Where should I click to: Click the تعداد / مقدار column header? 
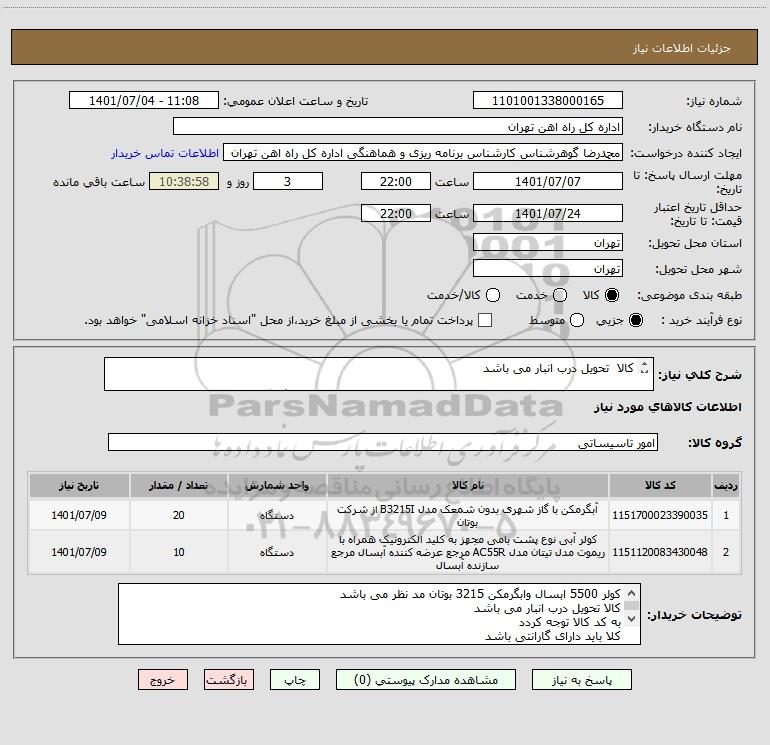coord(179,485)
